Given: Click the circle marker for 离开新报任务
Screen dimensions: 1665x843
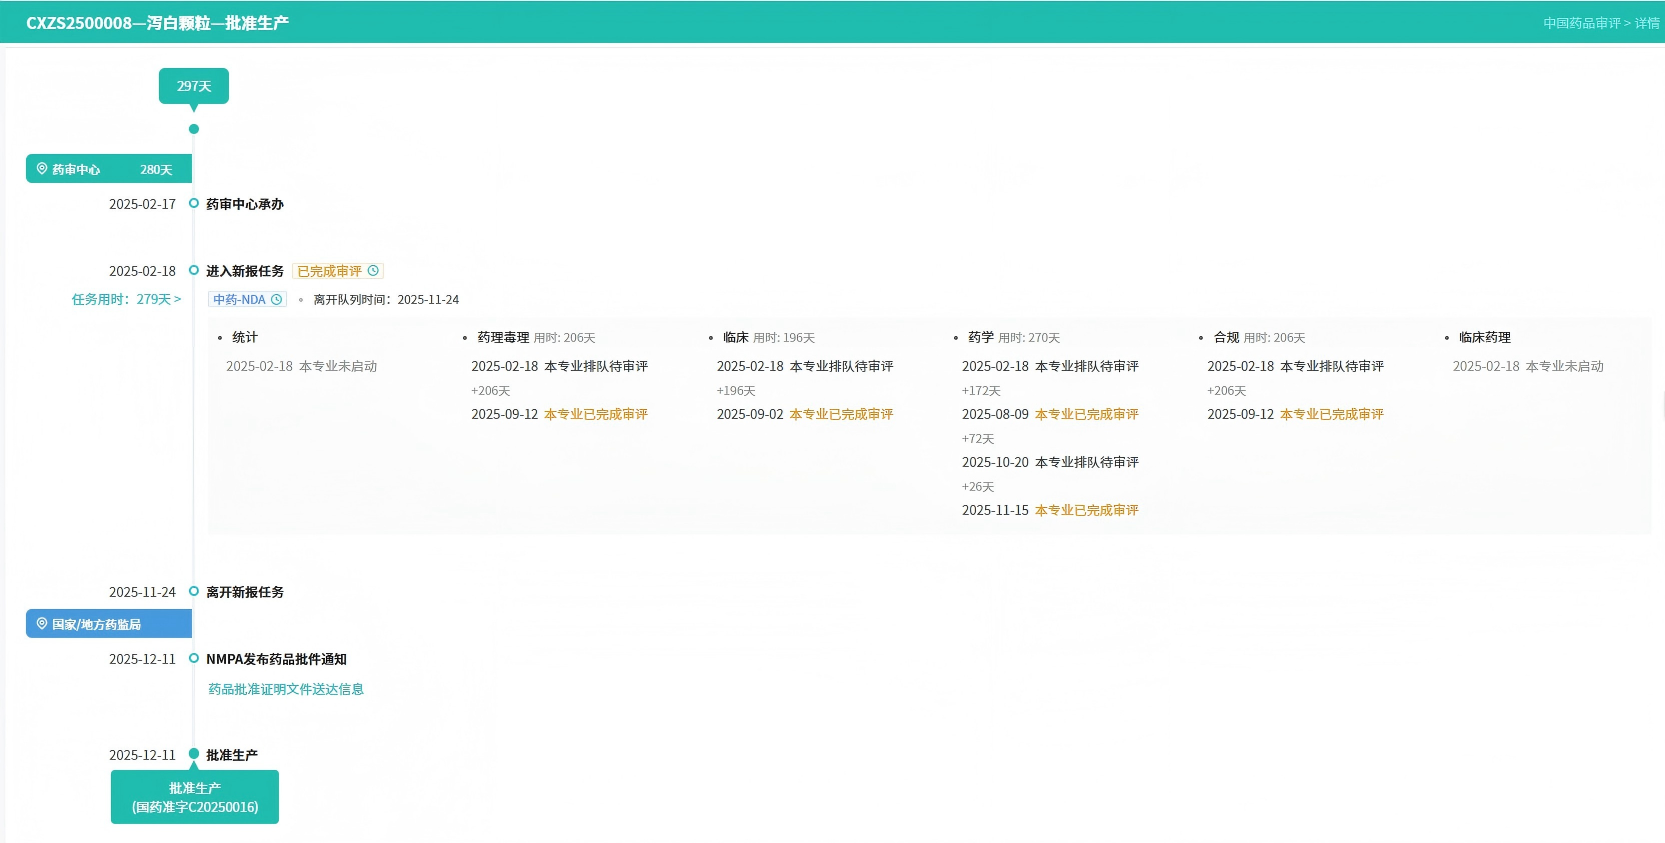Looking at the screenshot, I should (194, 591).
